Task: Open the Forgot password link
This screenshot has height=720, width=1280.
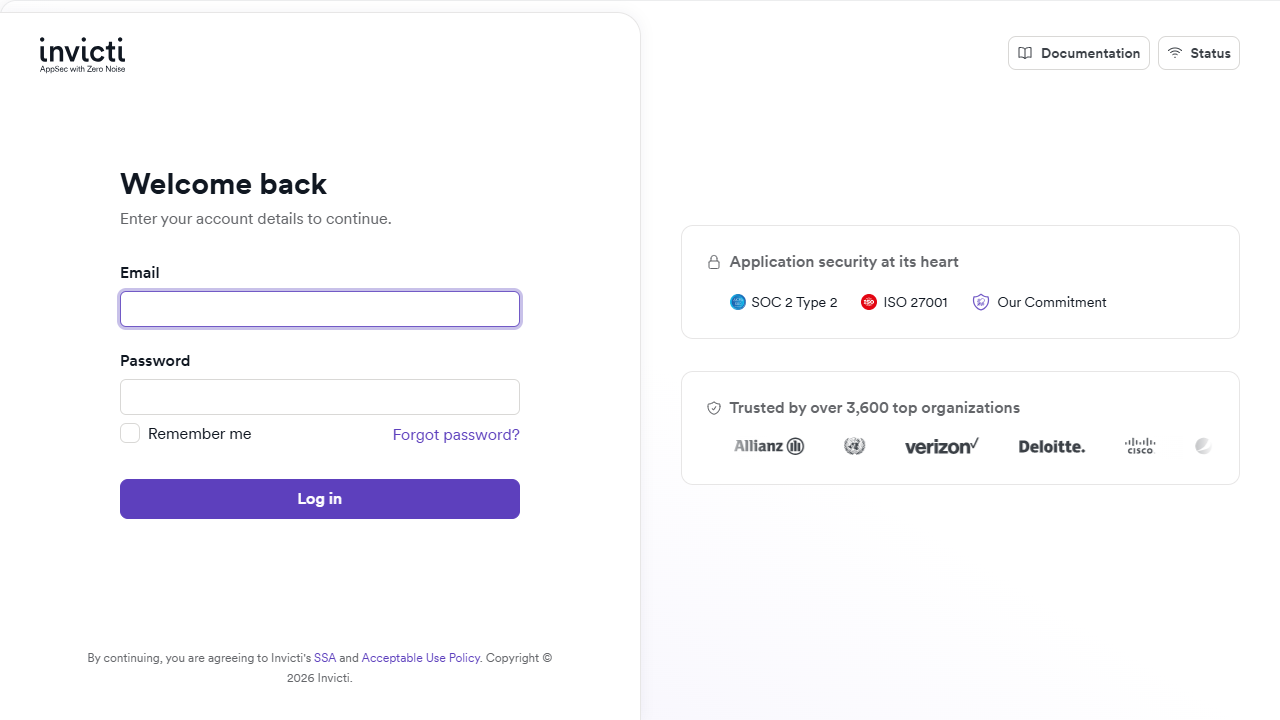Action: [x=456, y=434]
